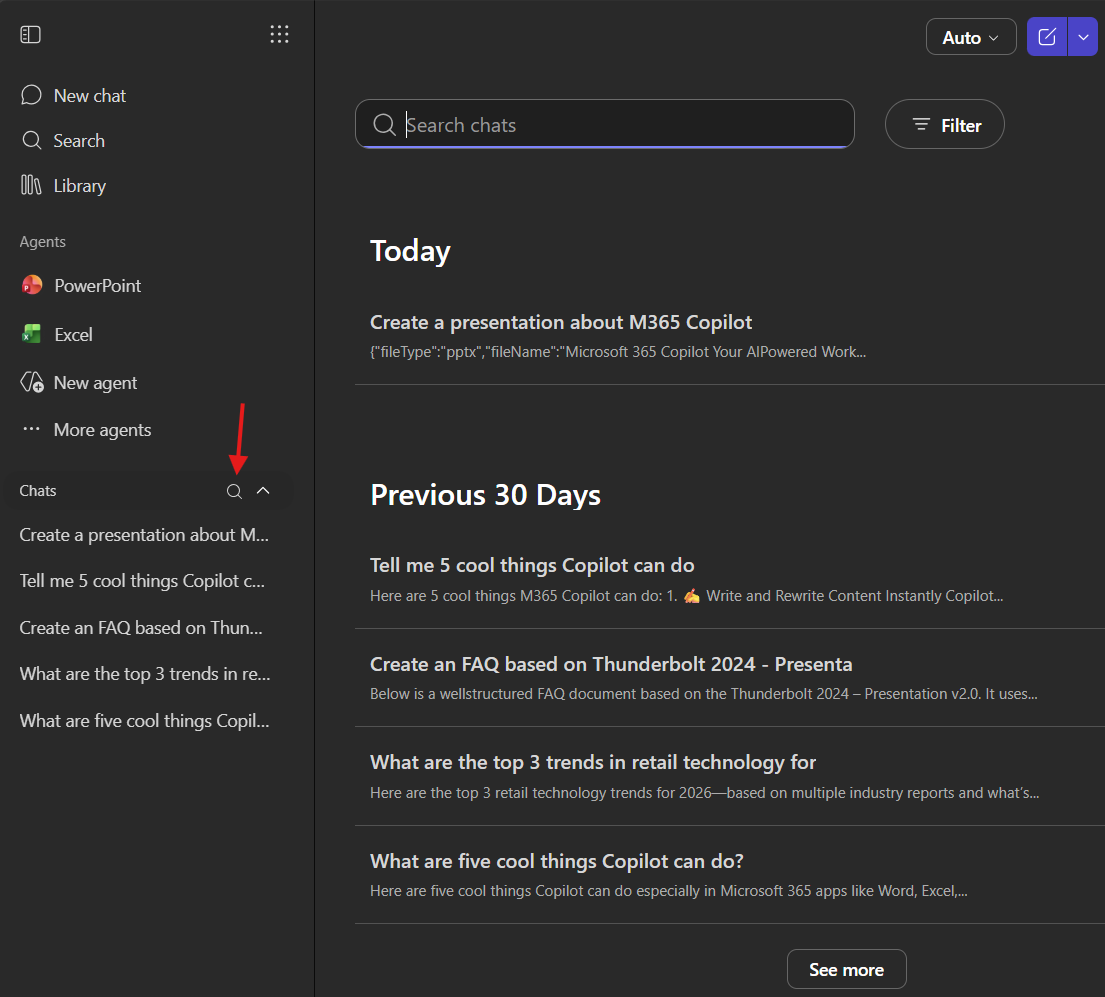
Task: Open sidebar chat 'Create a presentation about M...'
Action: click(x=144, y=535)
